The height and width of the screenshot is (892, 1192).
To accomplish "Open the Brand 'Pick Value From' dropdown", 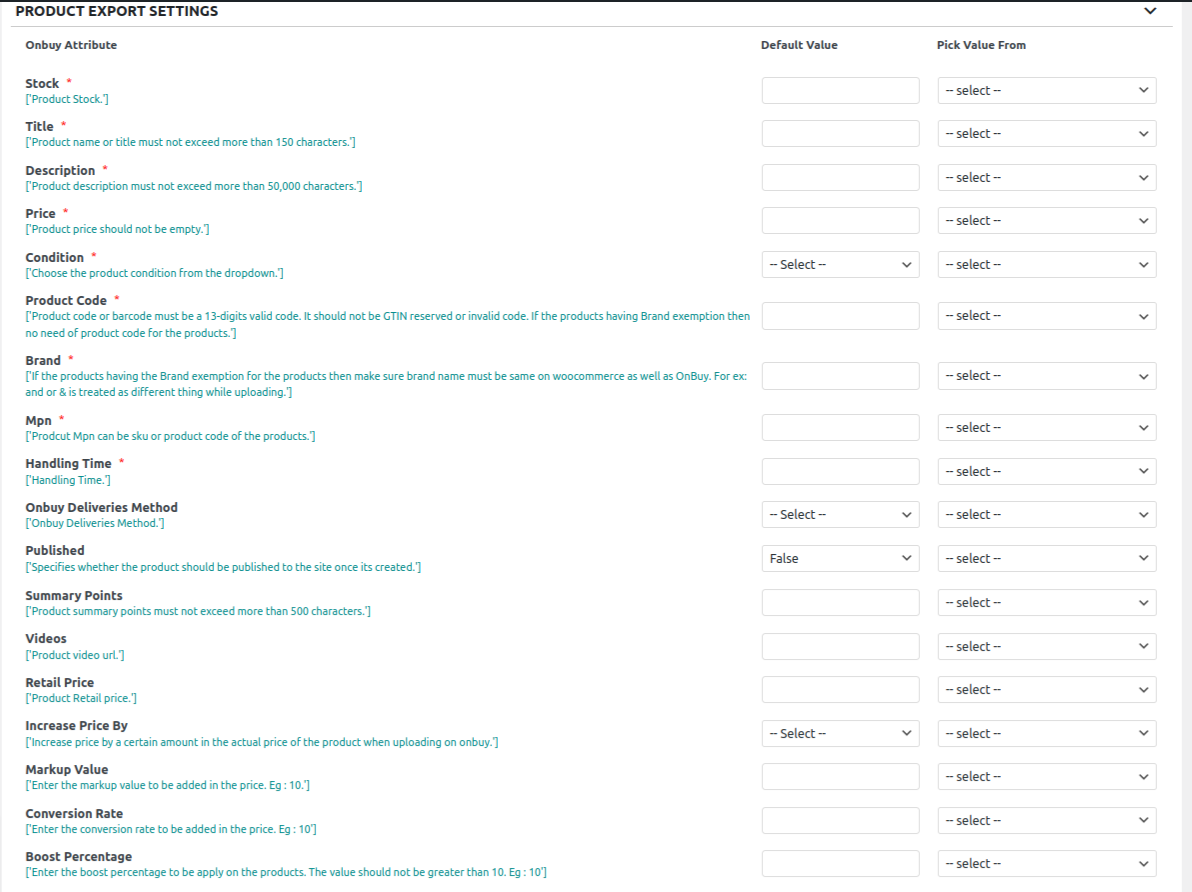I will [1047, 376].
